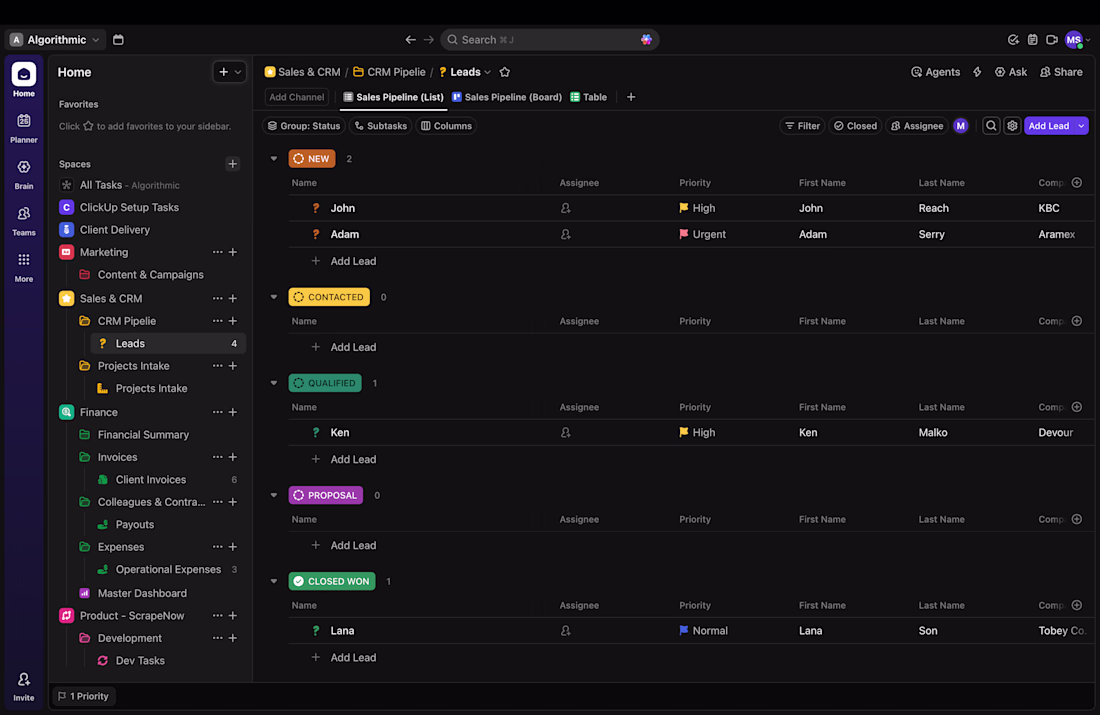Switch to the Table view tab

(x=589, y=97)
